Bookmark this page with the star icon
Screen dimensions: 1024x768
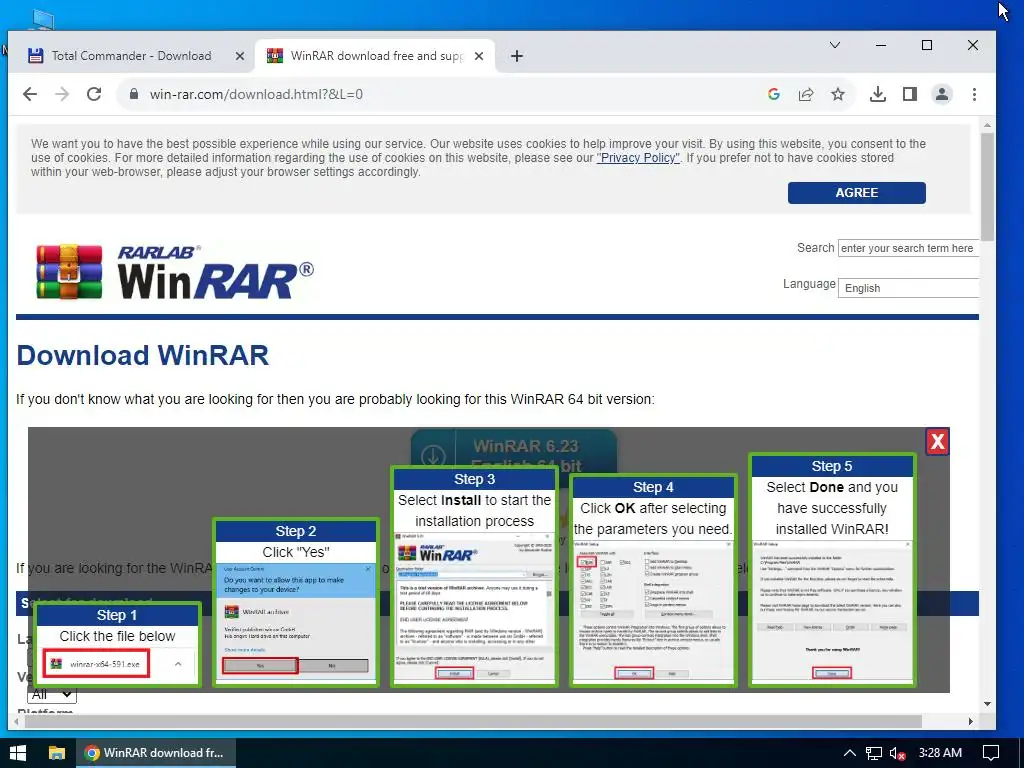(838, 94)
